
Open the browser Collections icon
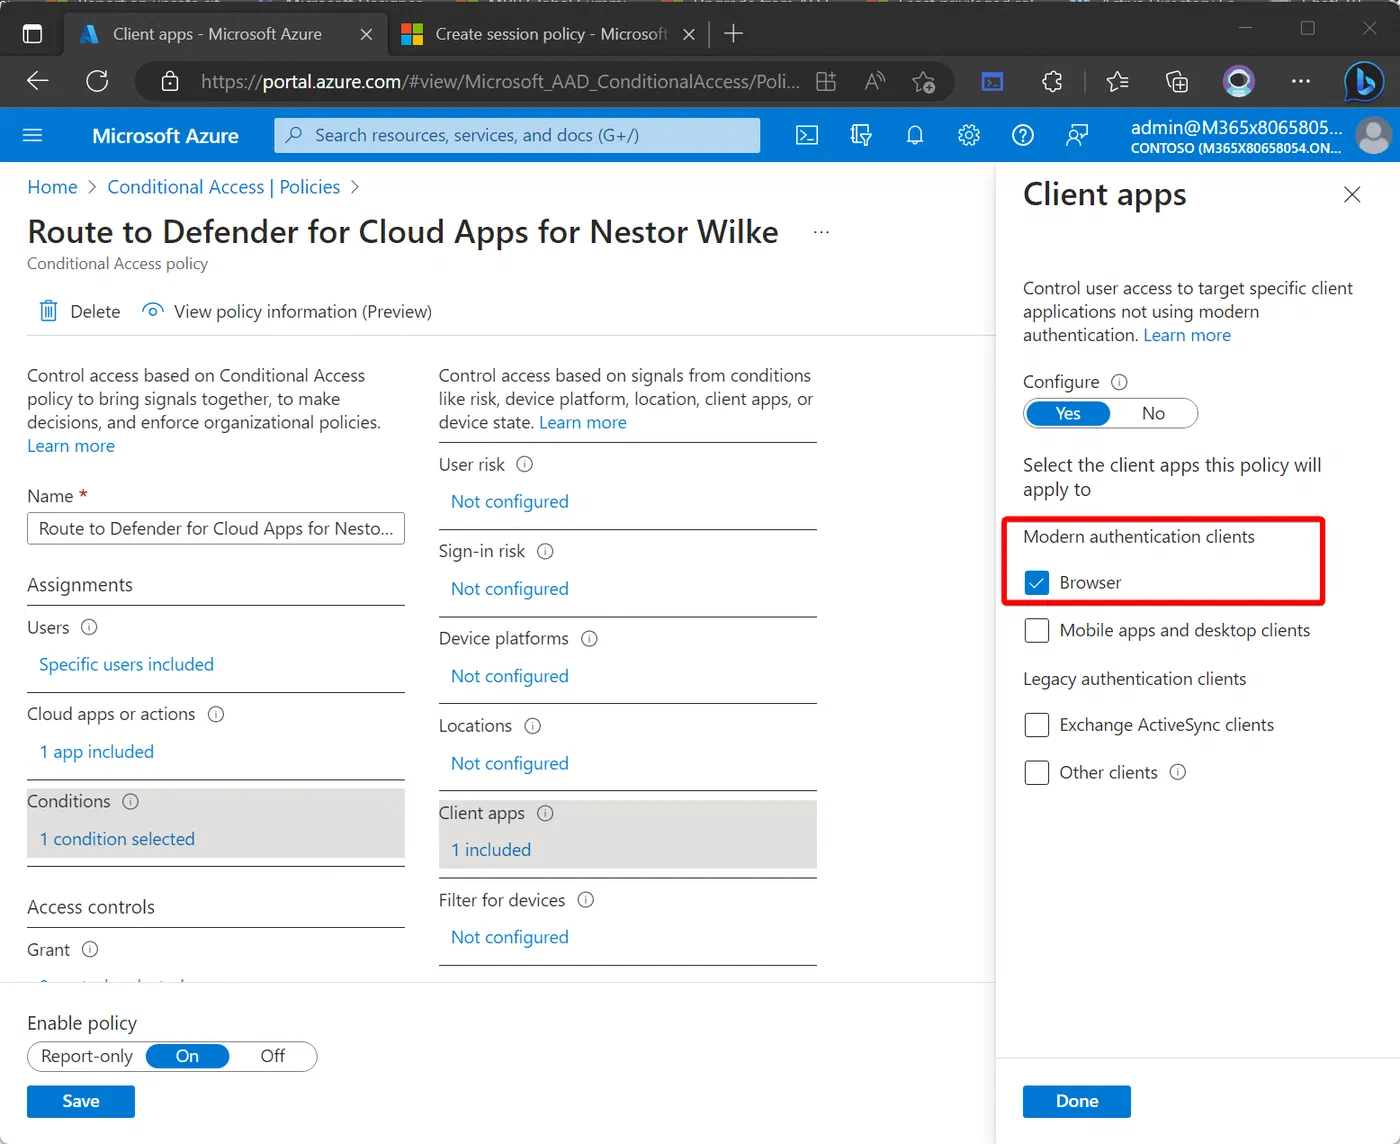coord(1177,81)
